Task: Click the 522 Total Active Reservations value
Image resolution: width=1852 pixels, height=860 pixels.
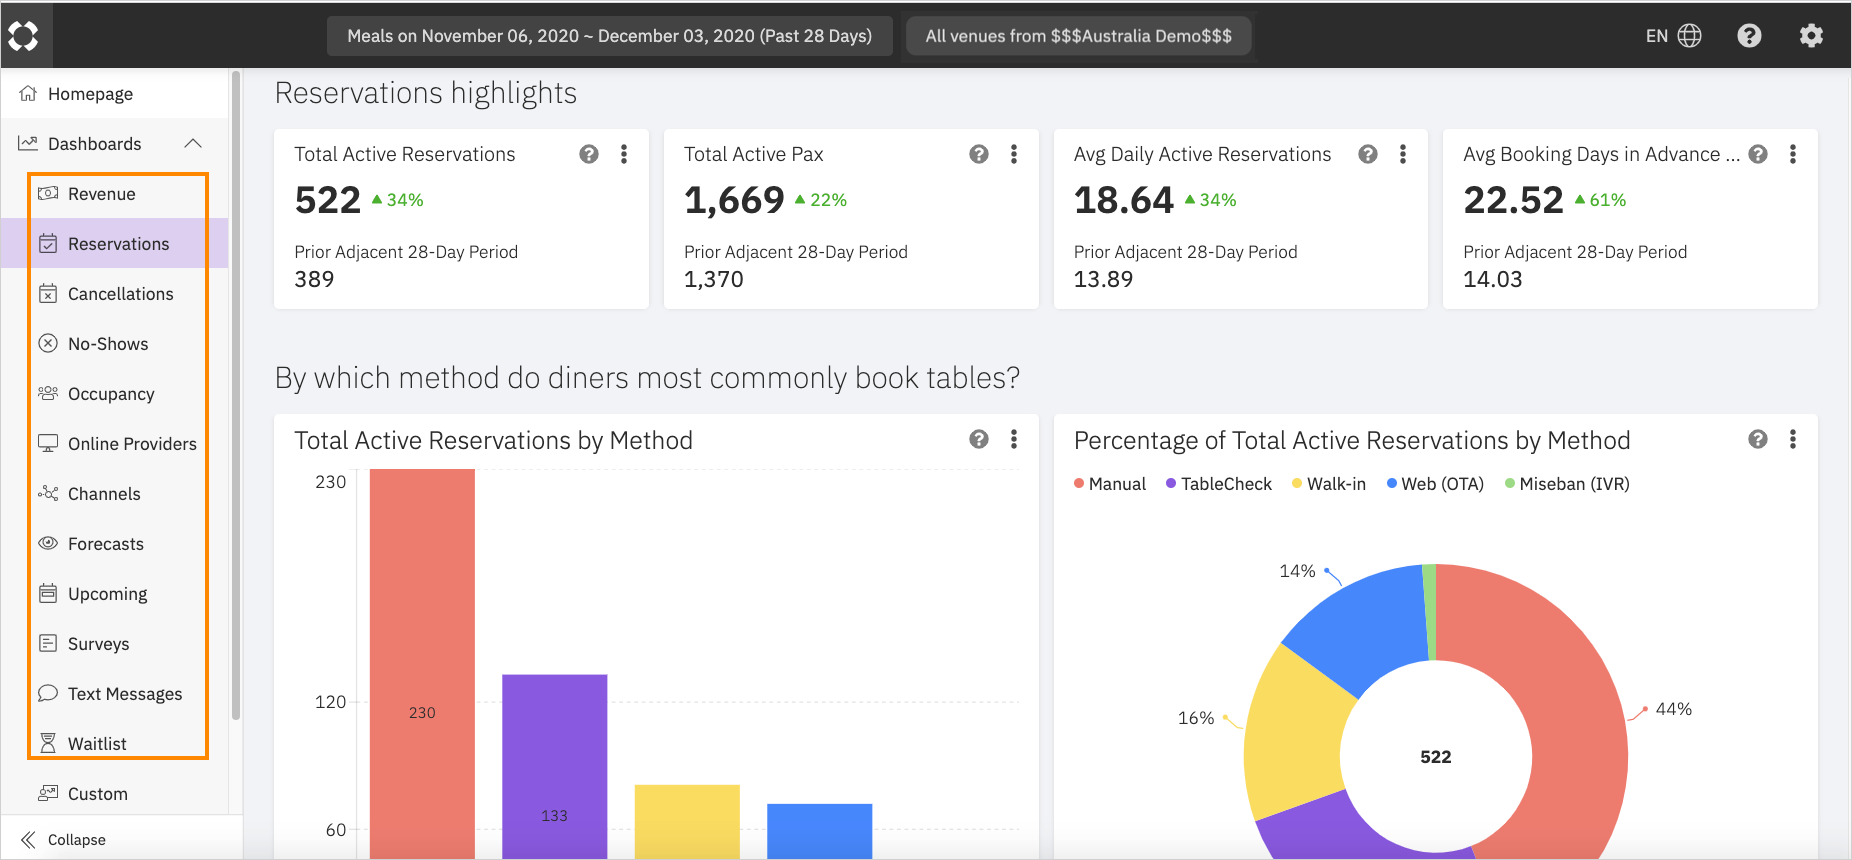Action: tap(328, 200)
